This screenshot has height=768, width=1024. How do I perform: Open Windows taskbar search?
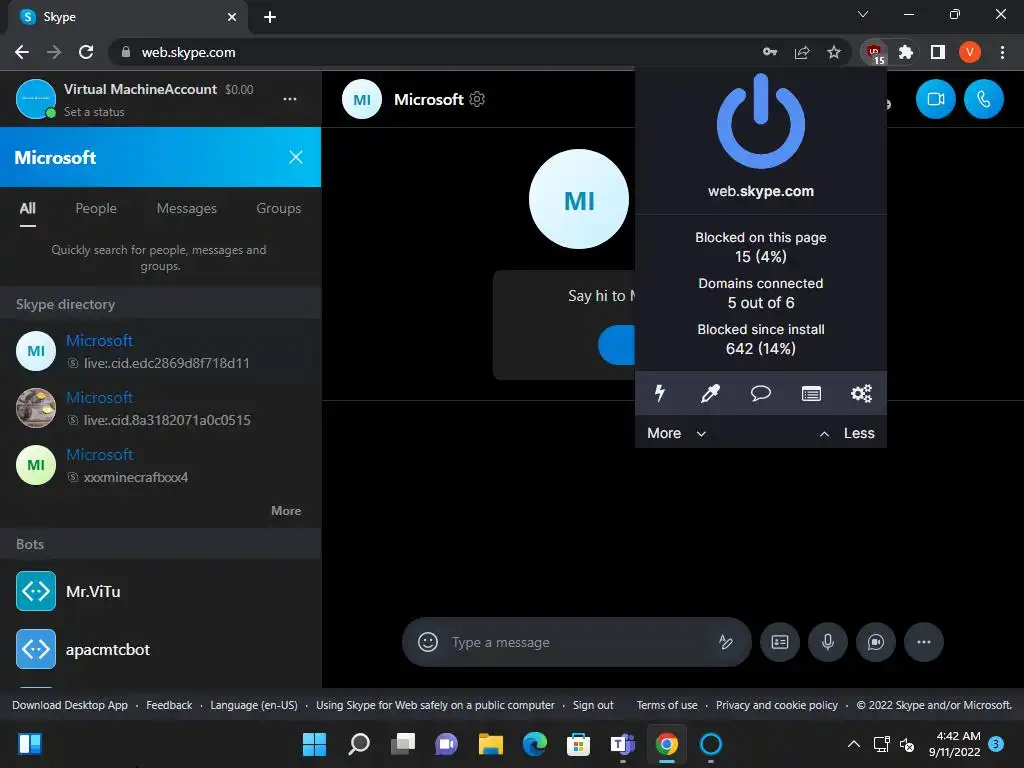pyautogui.click(x=359, y=744)
